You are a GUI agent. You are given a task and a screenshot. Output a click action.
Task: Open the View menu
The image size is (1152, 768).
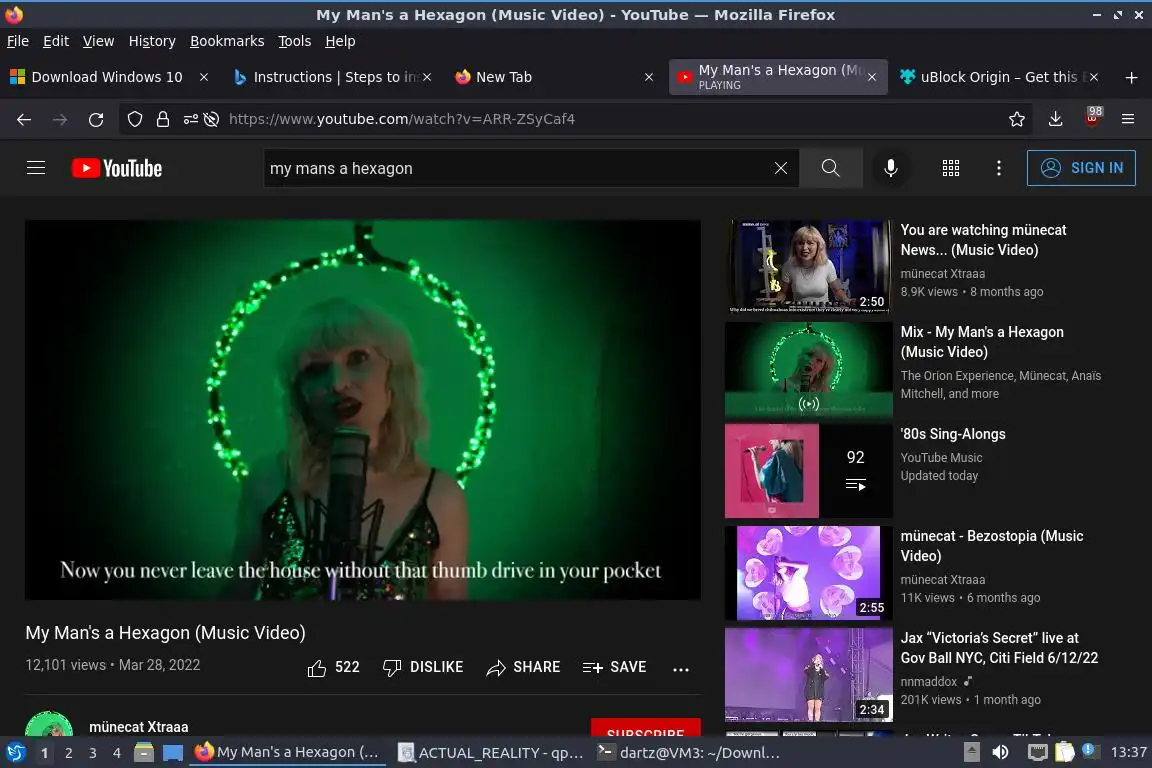point(98,41)
